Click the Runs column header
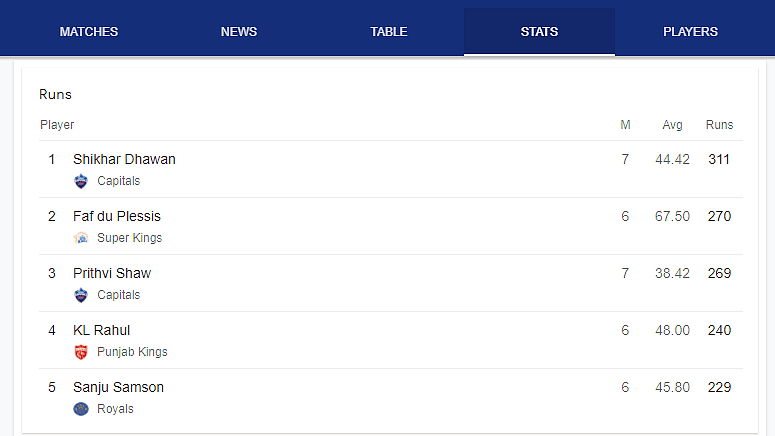The width and height of the screenshot is (775, 436). [x=719, y=125]
